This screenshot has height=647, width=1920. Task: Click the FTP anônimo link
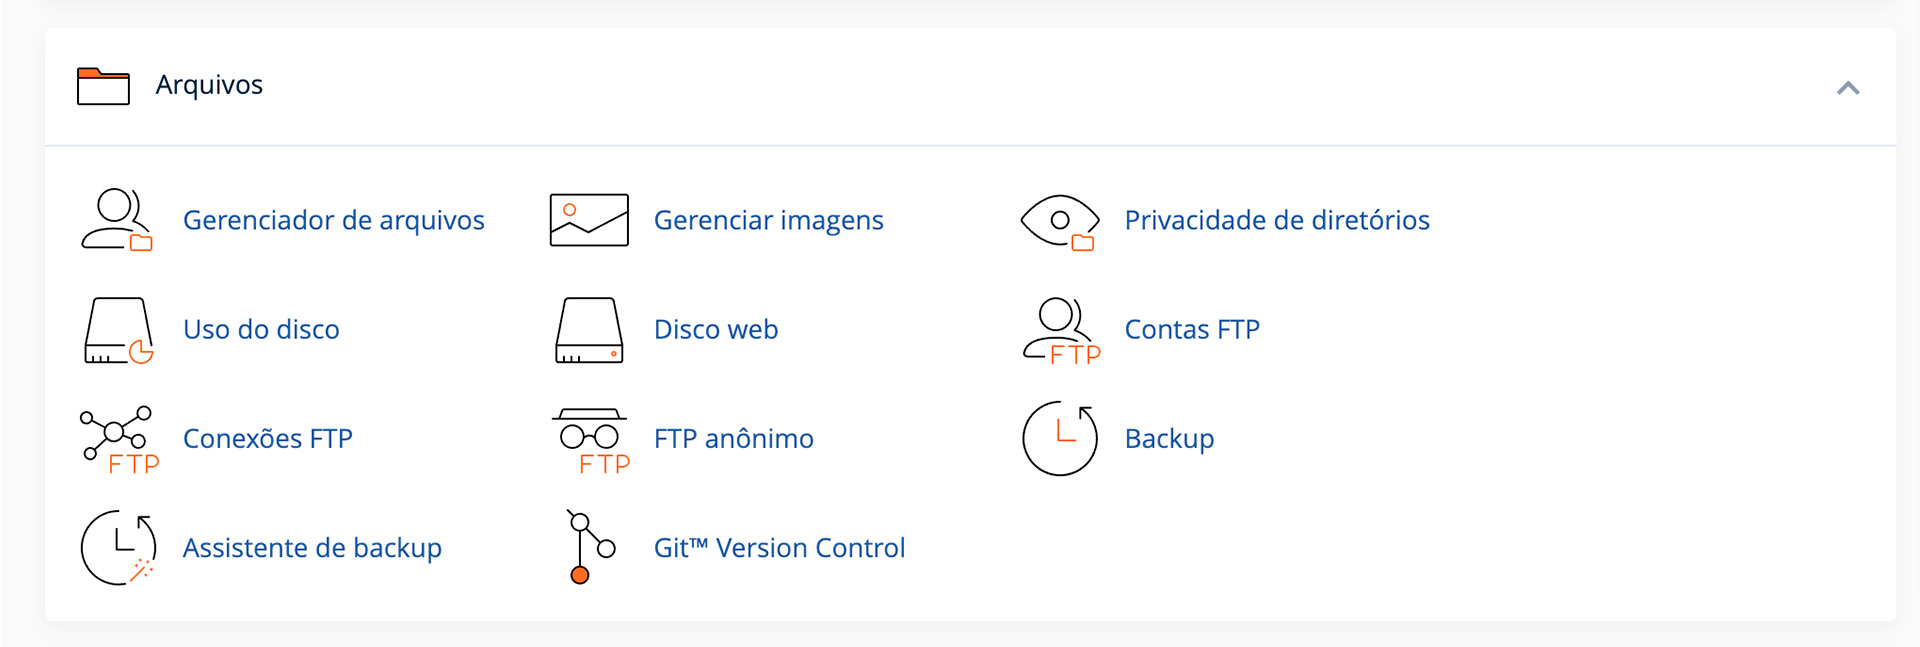point(733,438)
